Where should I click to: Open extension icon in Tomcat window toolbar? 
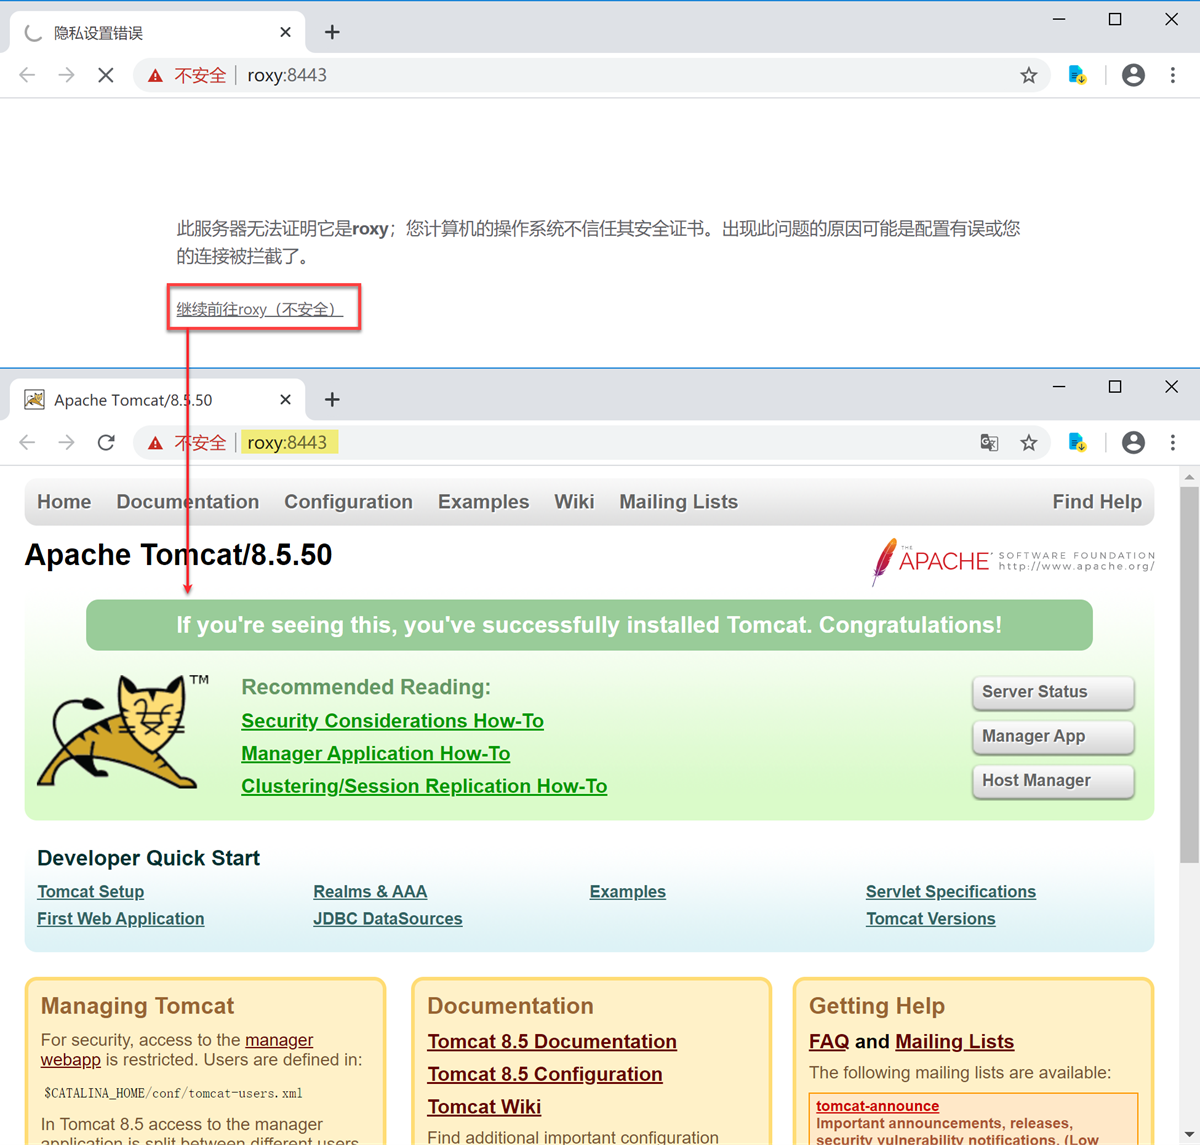(1077, 442)
